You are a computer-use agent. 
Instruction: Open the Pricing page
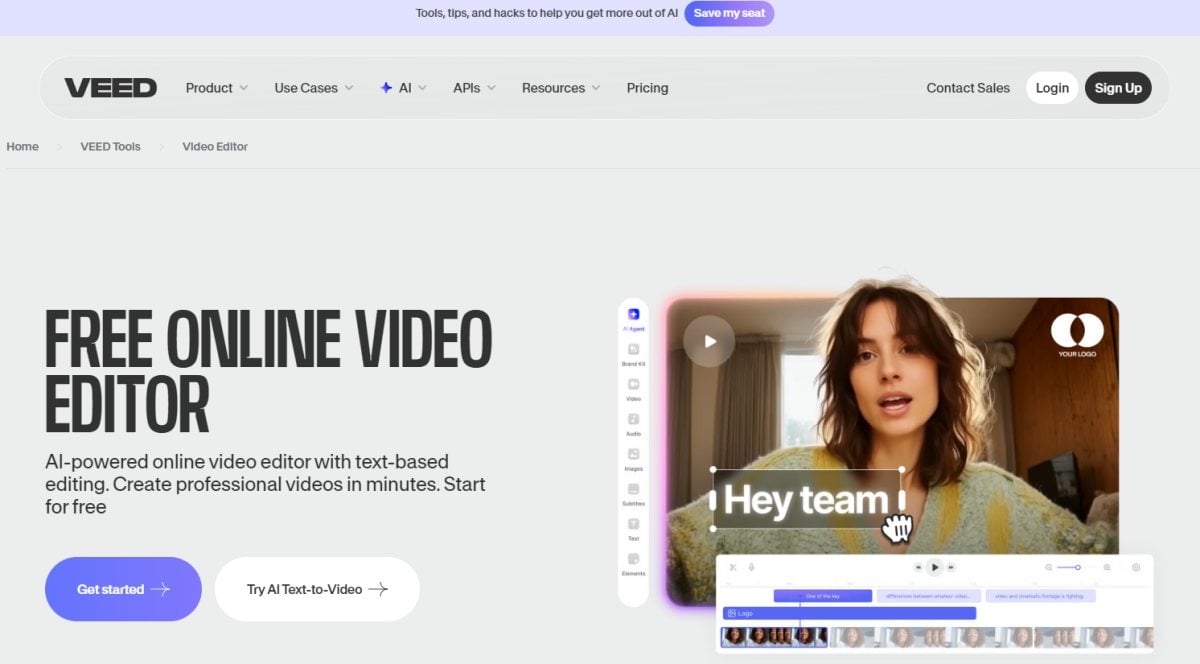click(x=647, y=88)
